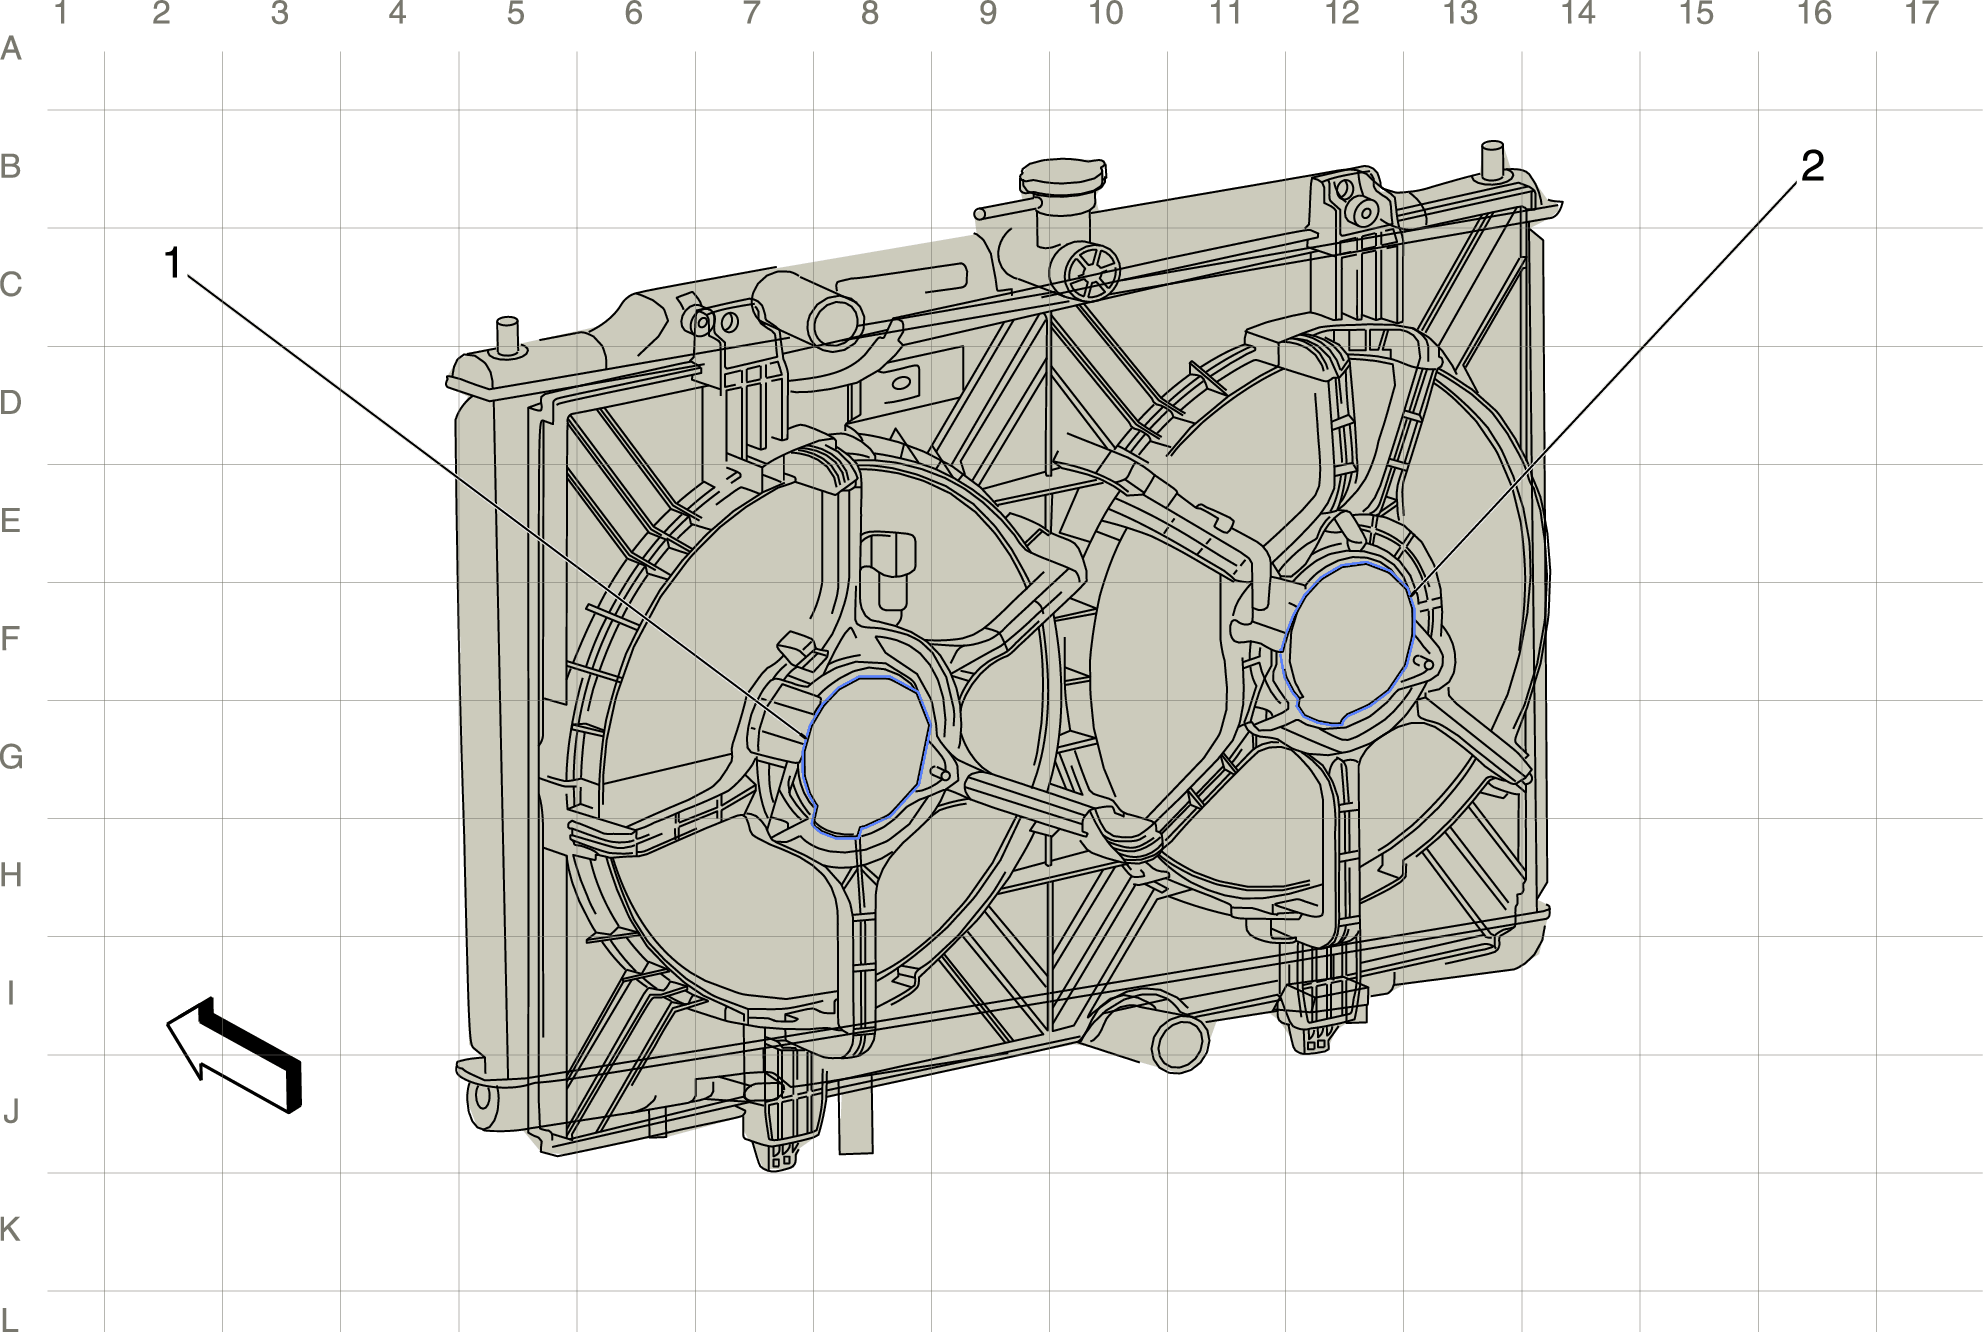The image size is (1983, 1332).
Task: Click the front-direction arrow symbol
Action: point(234,1055)
